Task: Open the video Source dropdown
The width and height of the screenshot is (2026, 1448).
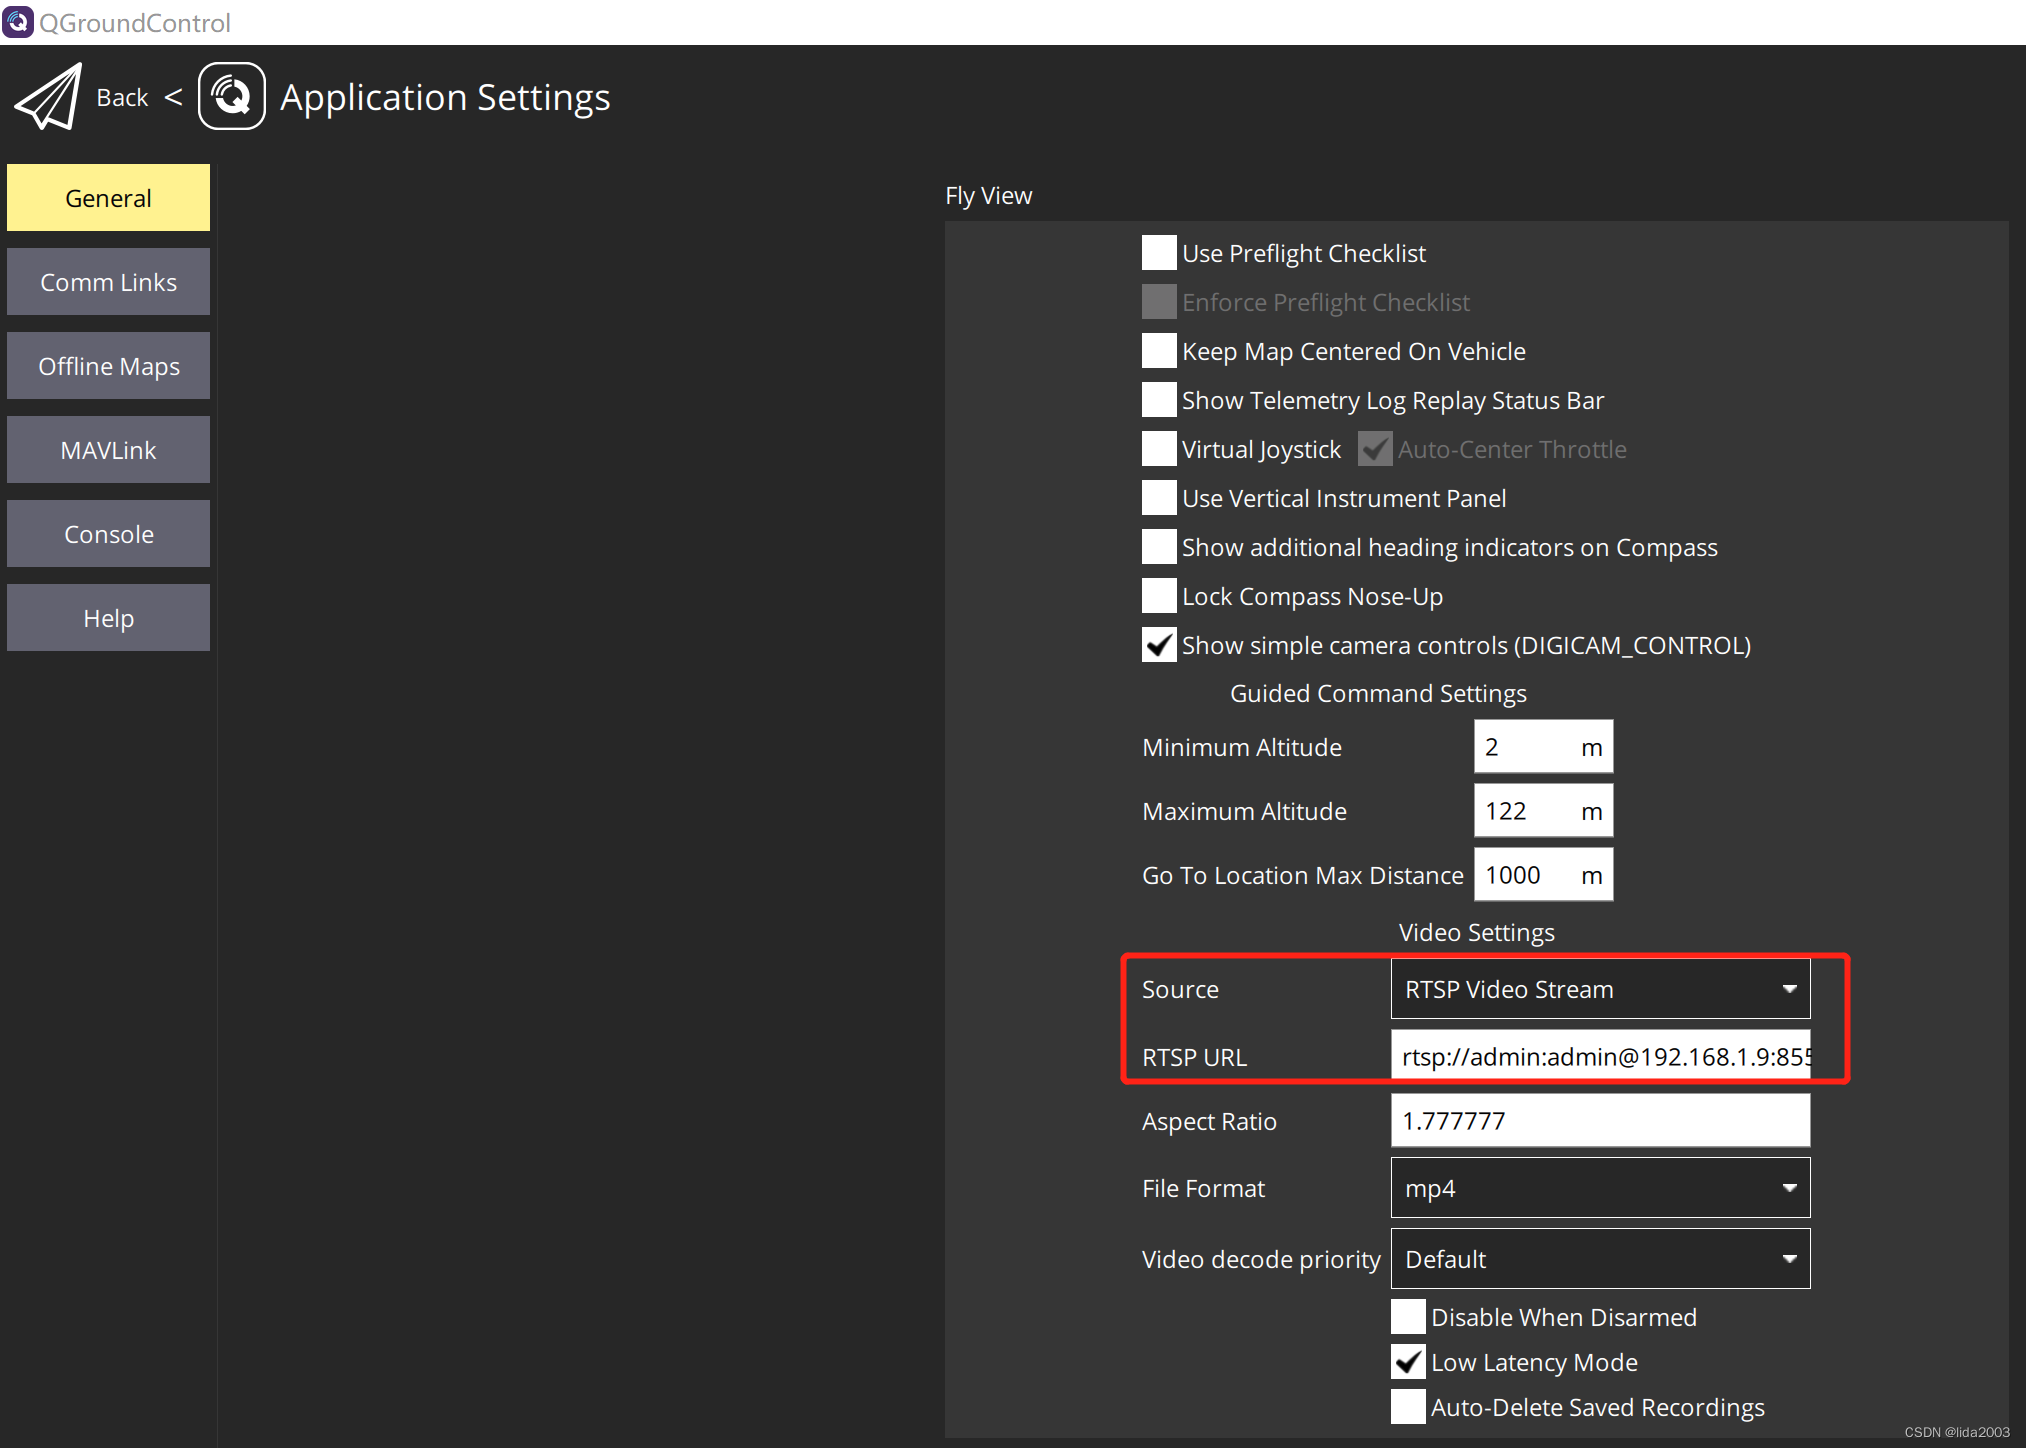Action: (x=1600, y=989)
